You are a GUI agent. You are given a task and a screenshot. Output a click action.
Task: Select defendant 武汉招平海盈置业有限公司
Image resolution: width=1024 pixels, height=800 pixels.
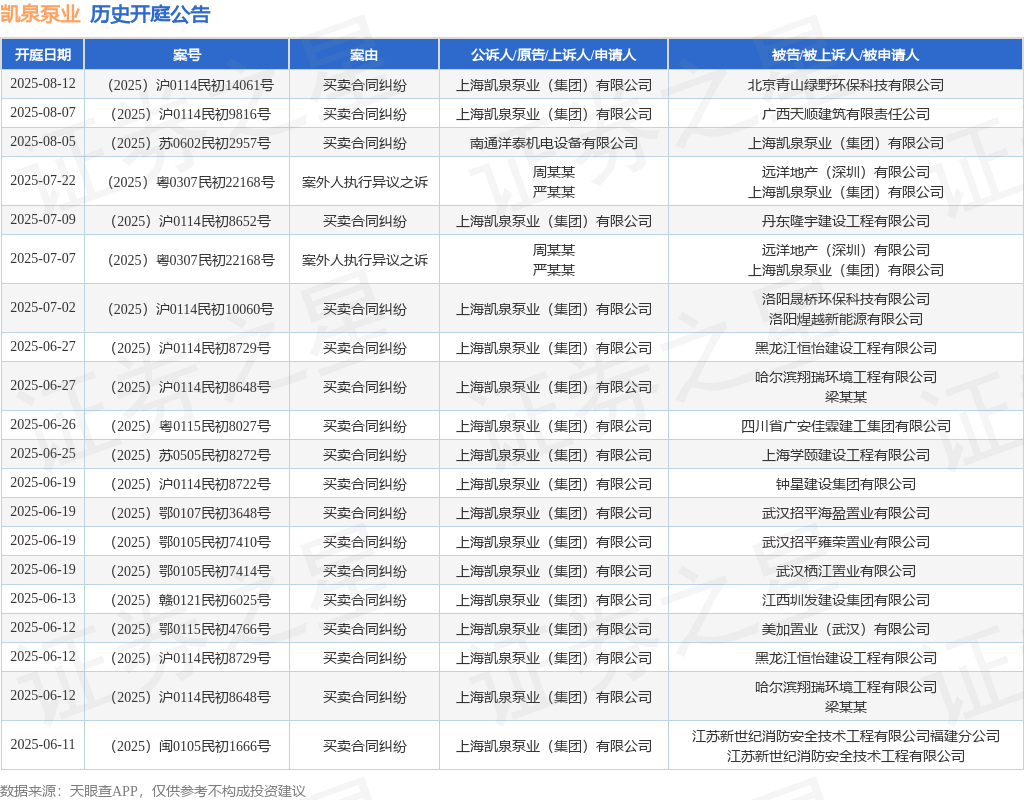(846, 513)
